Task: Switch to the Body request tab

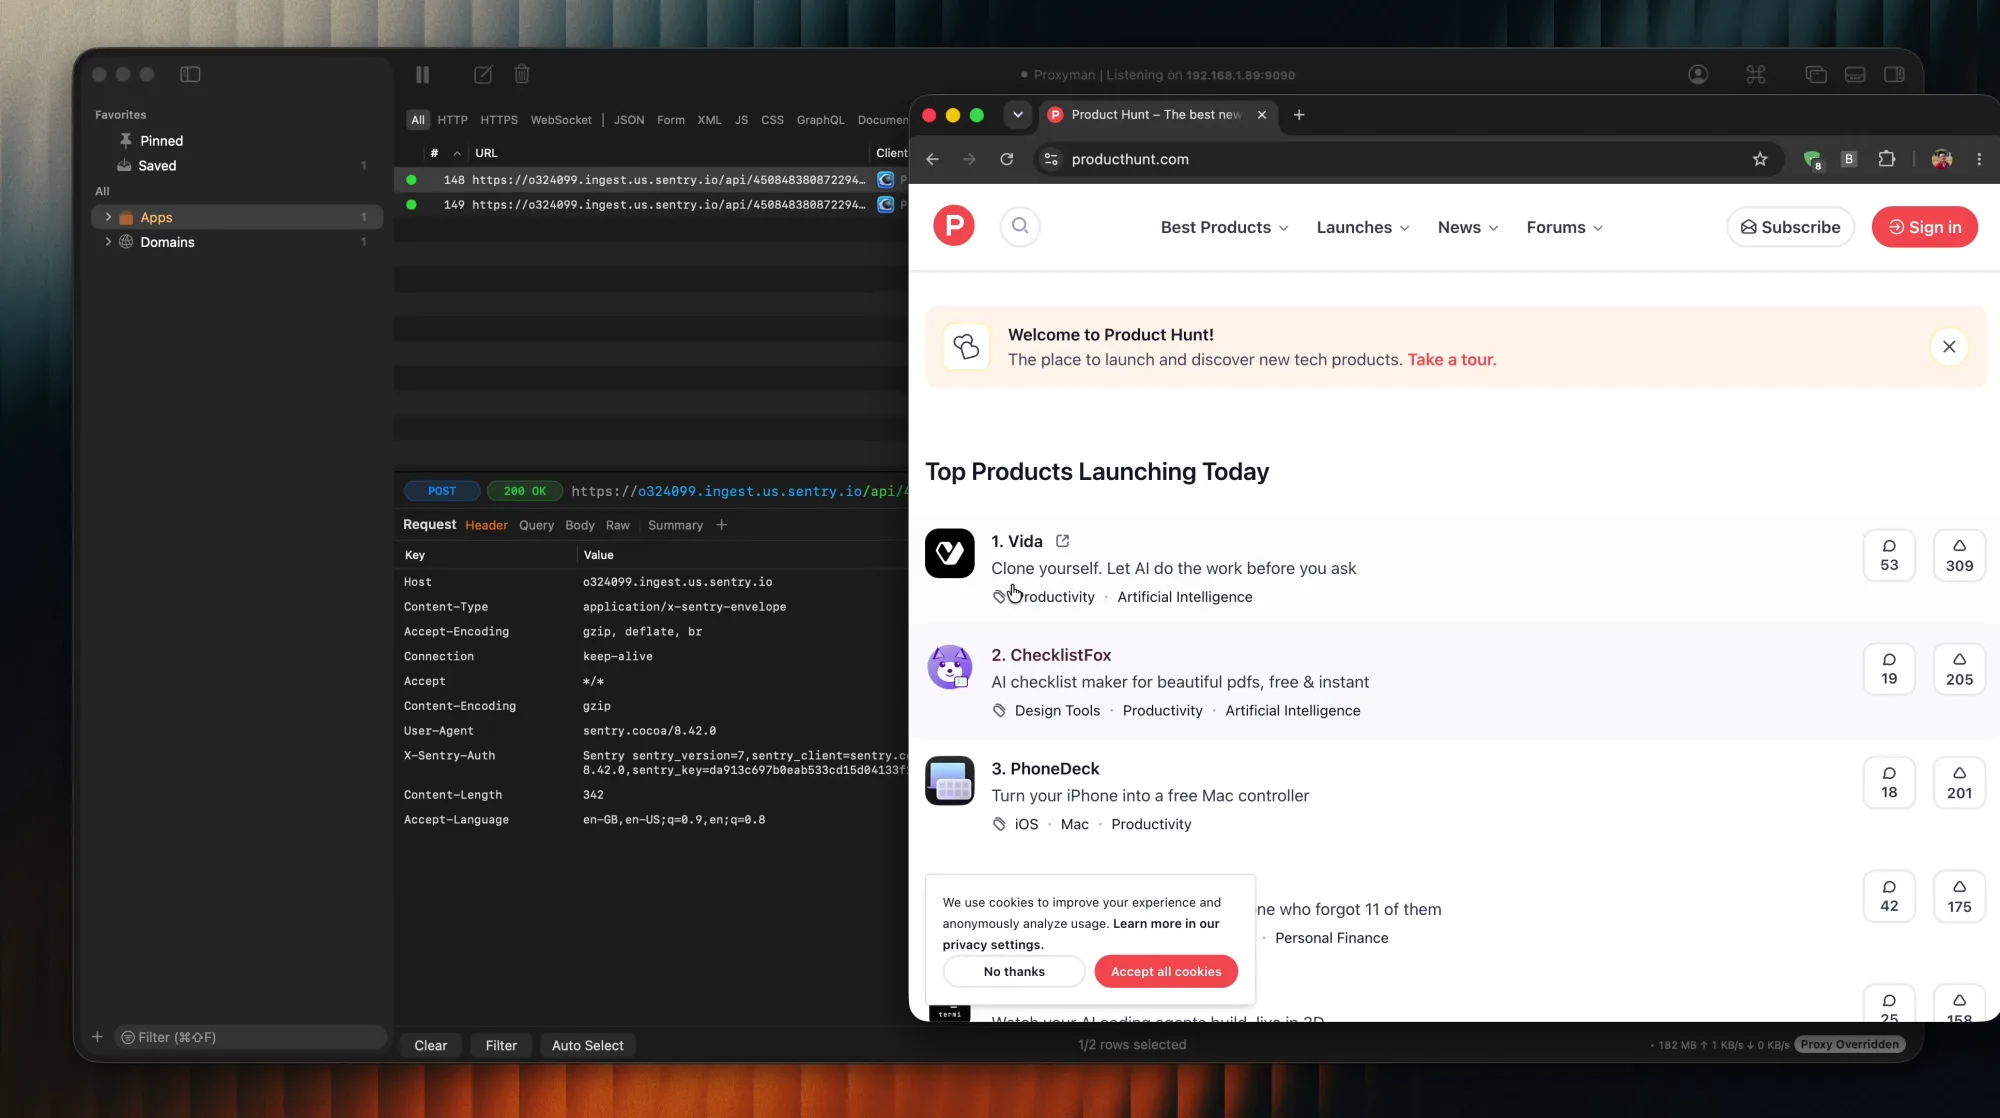Action: click(x=580, y=525)
